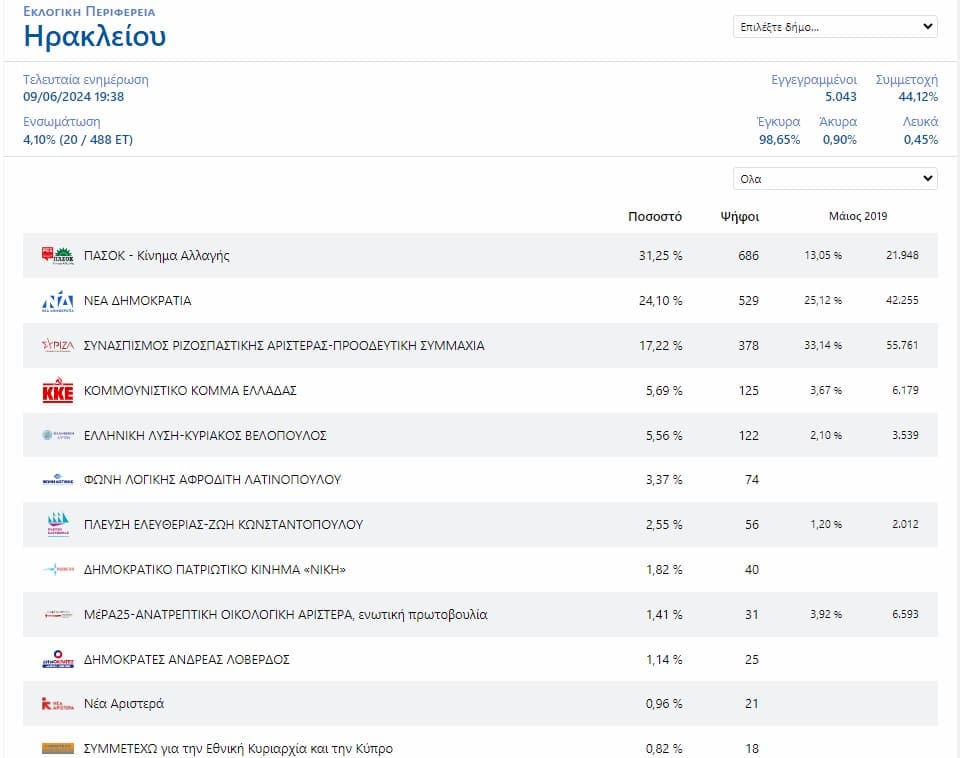This screenshot has height=758, width=960.
Task: Select ΣΥΜΜΕΤΕΧΩ για την Εθνική Κυριαρχία name
Action: [x=239, y=749]
